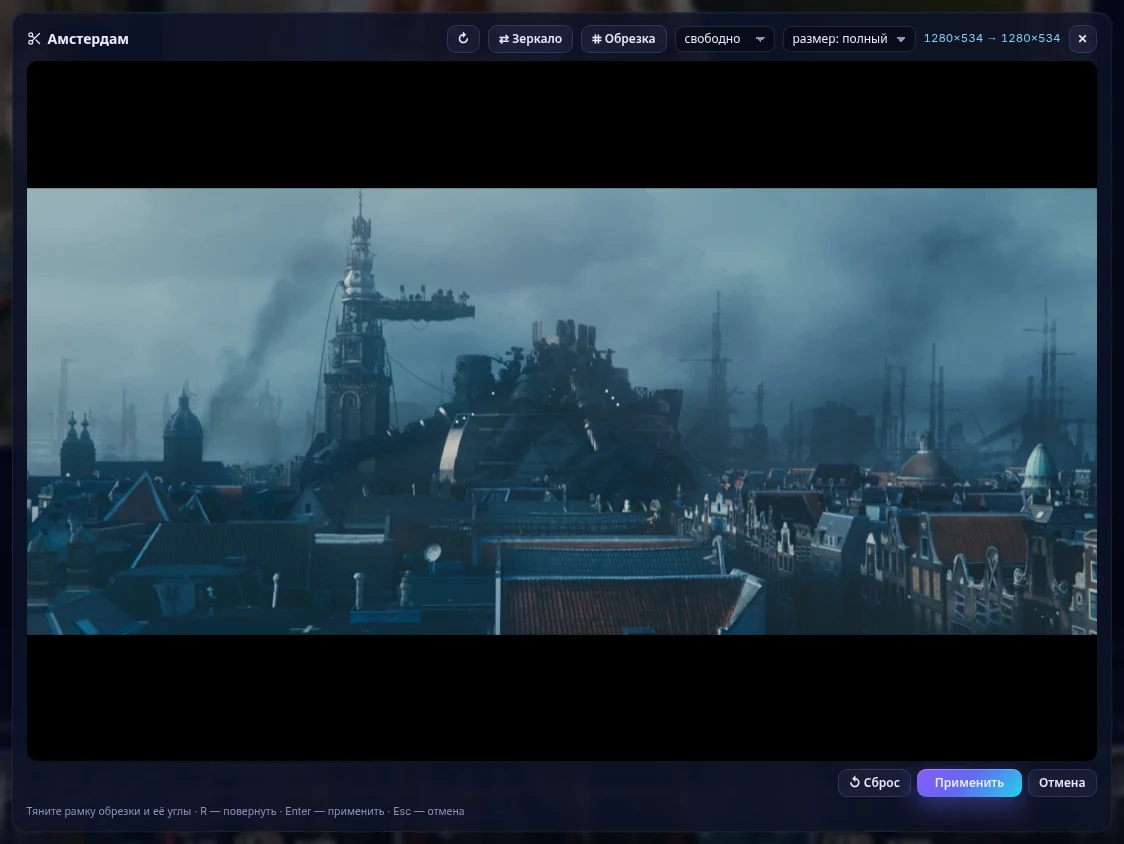Click the Применить apply button

point(969,782)
